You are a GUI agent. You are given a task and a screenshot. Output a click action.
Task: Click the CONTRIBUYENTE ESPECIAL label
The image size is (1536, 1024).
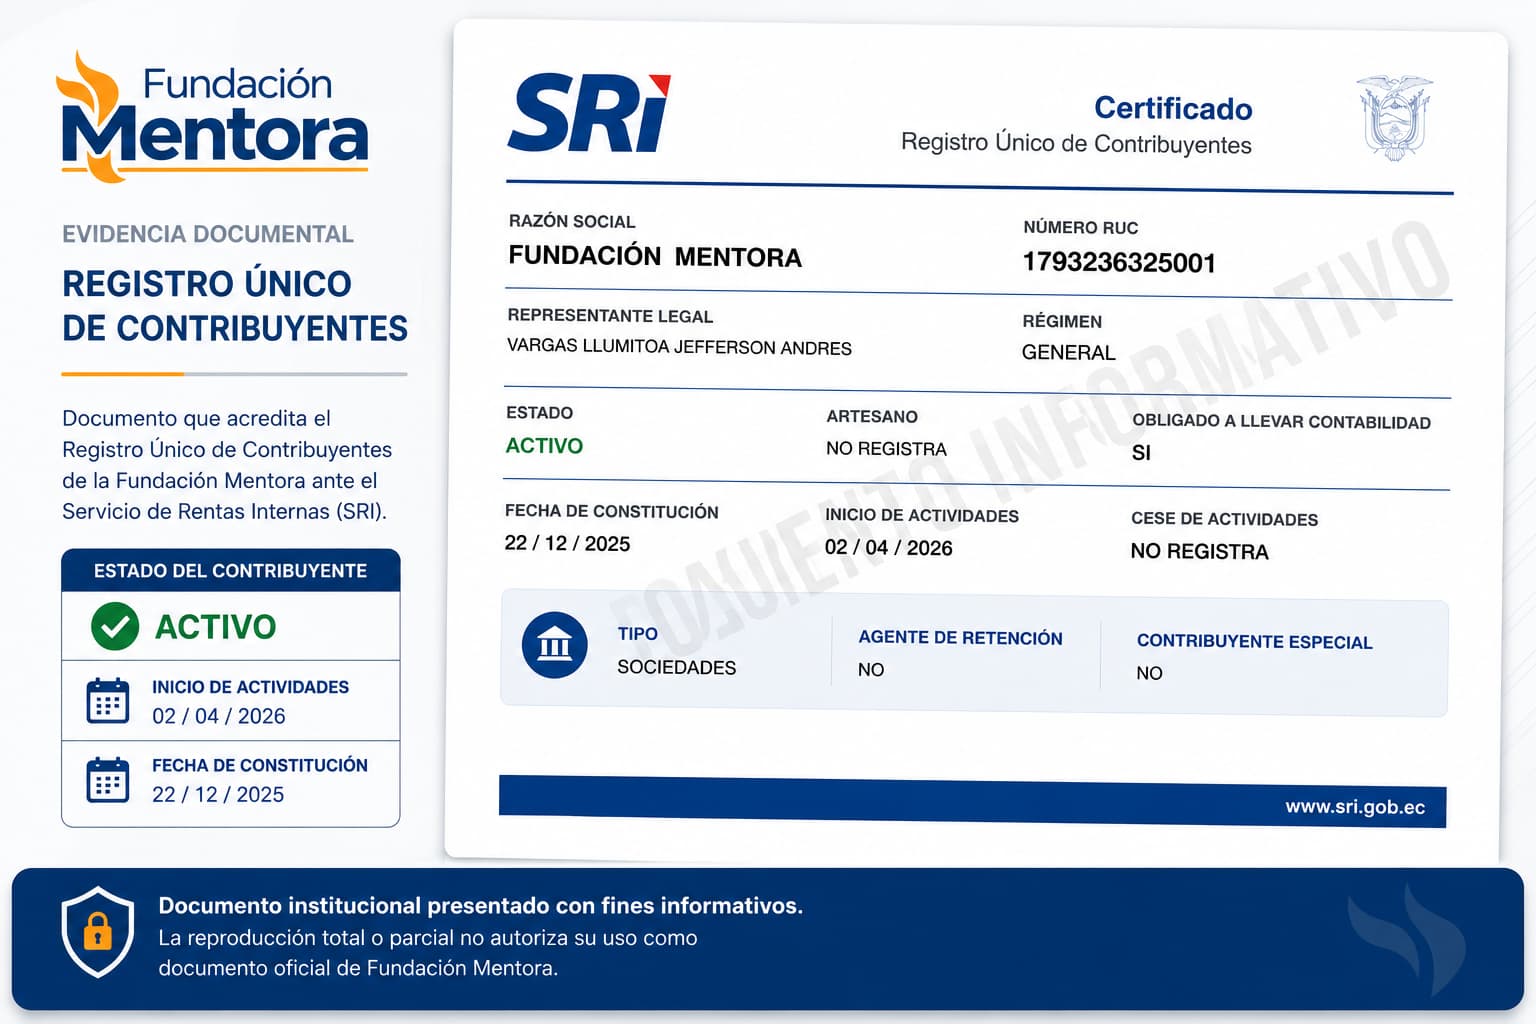pos(1254,642)
